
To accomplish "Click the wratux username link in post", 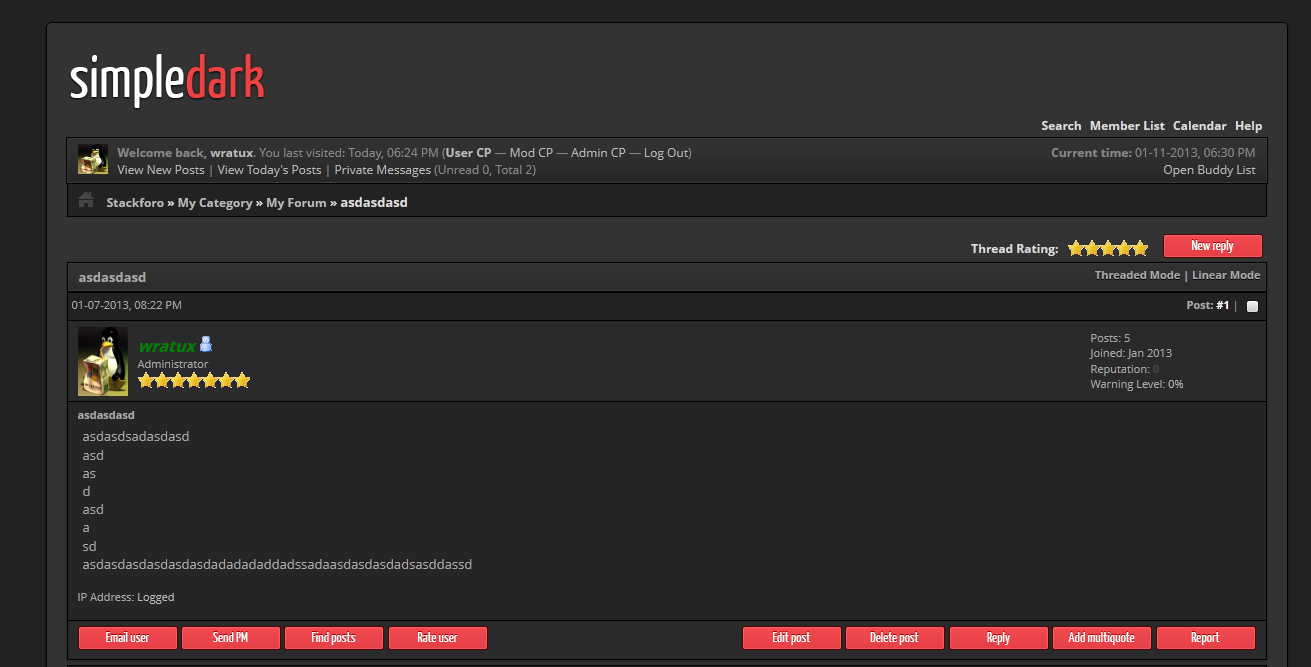I will [167, 346].
